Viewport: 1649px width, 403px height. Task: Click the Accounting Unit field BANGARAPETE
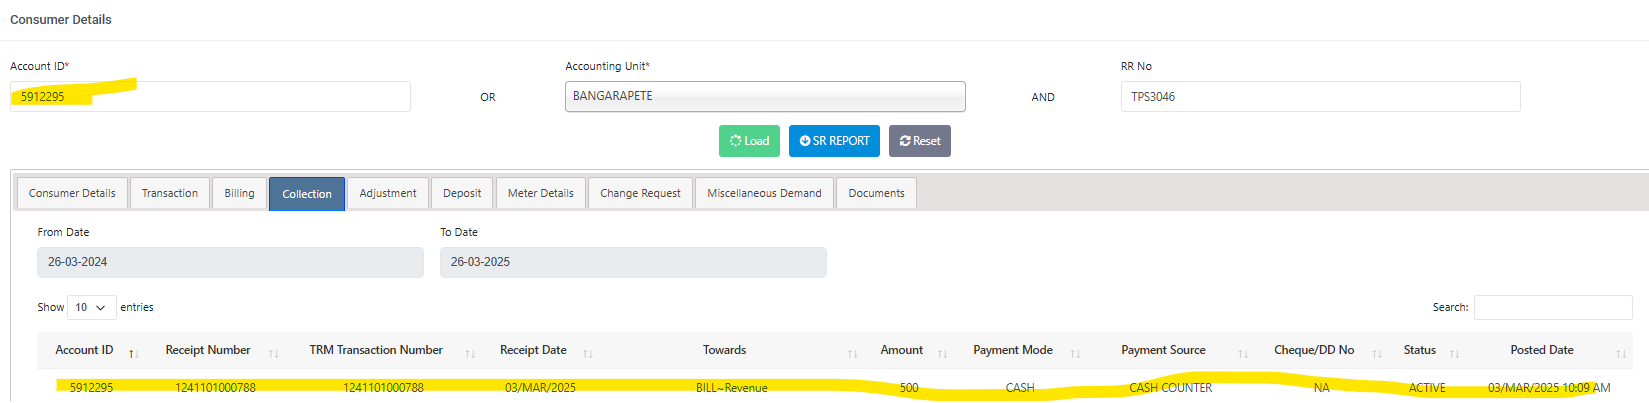pyautogui.click(x=765, y=96)
